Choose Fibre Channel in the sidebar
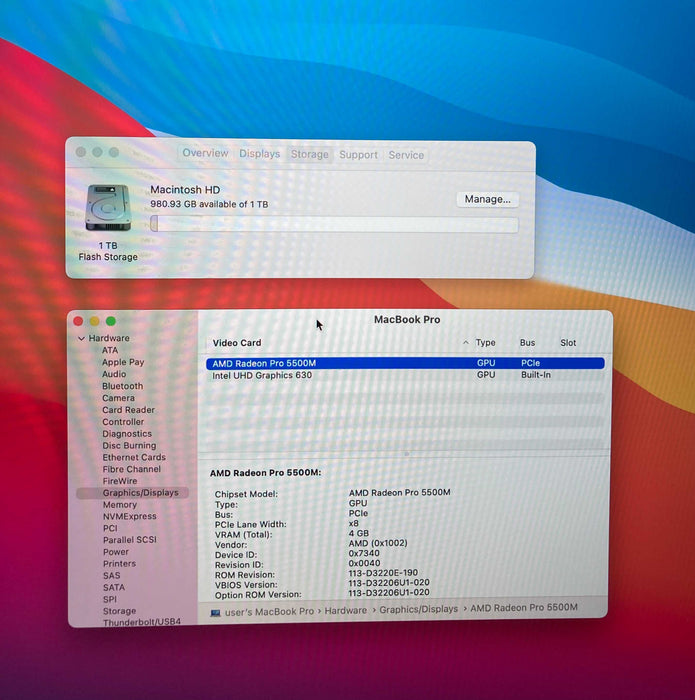This screenshot has height=700, width=695. tap(132, 469)
